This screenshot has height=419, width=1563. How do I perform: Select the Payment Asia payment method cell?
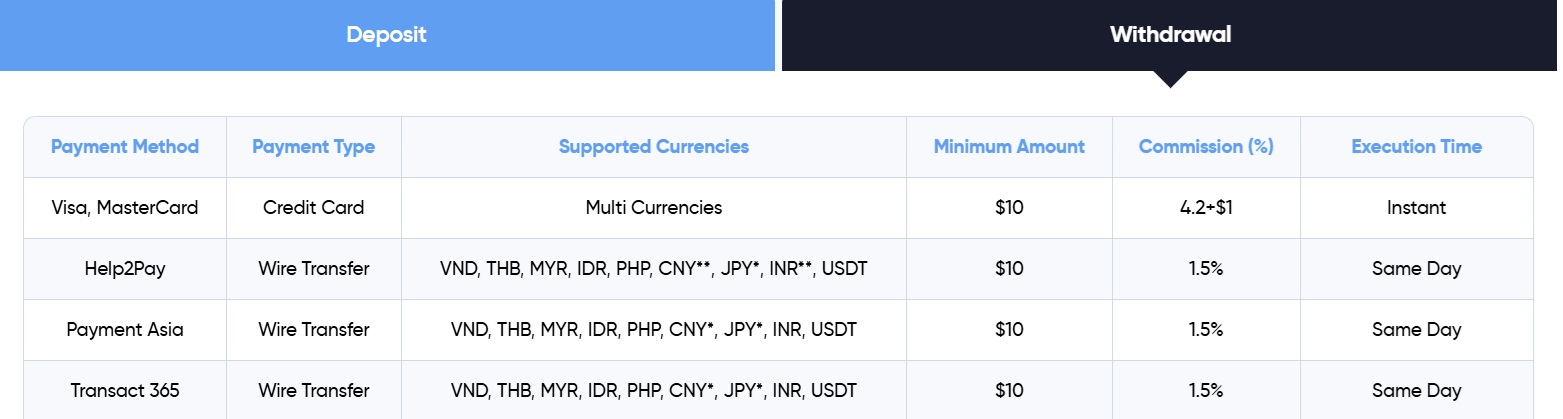[x=125, y=330]
